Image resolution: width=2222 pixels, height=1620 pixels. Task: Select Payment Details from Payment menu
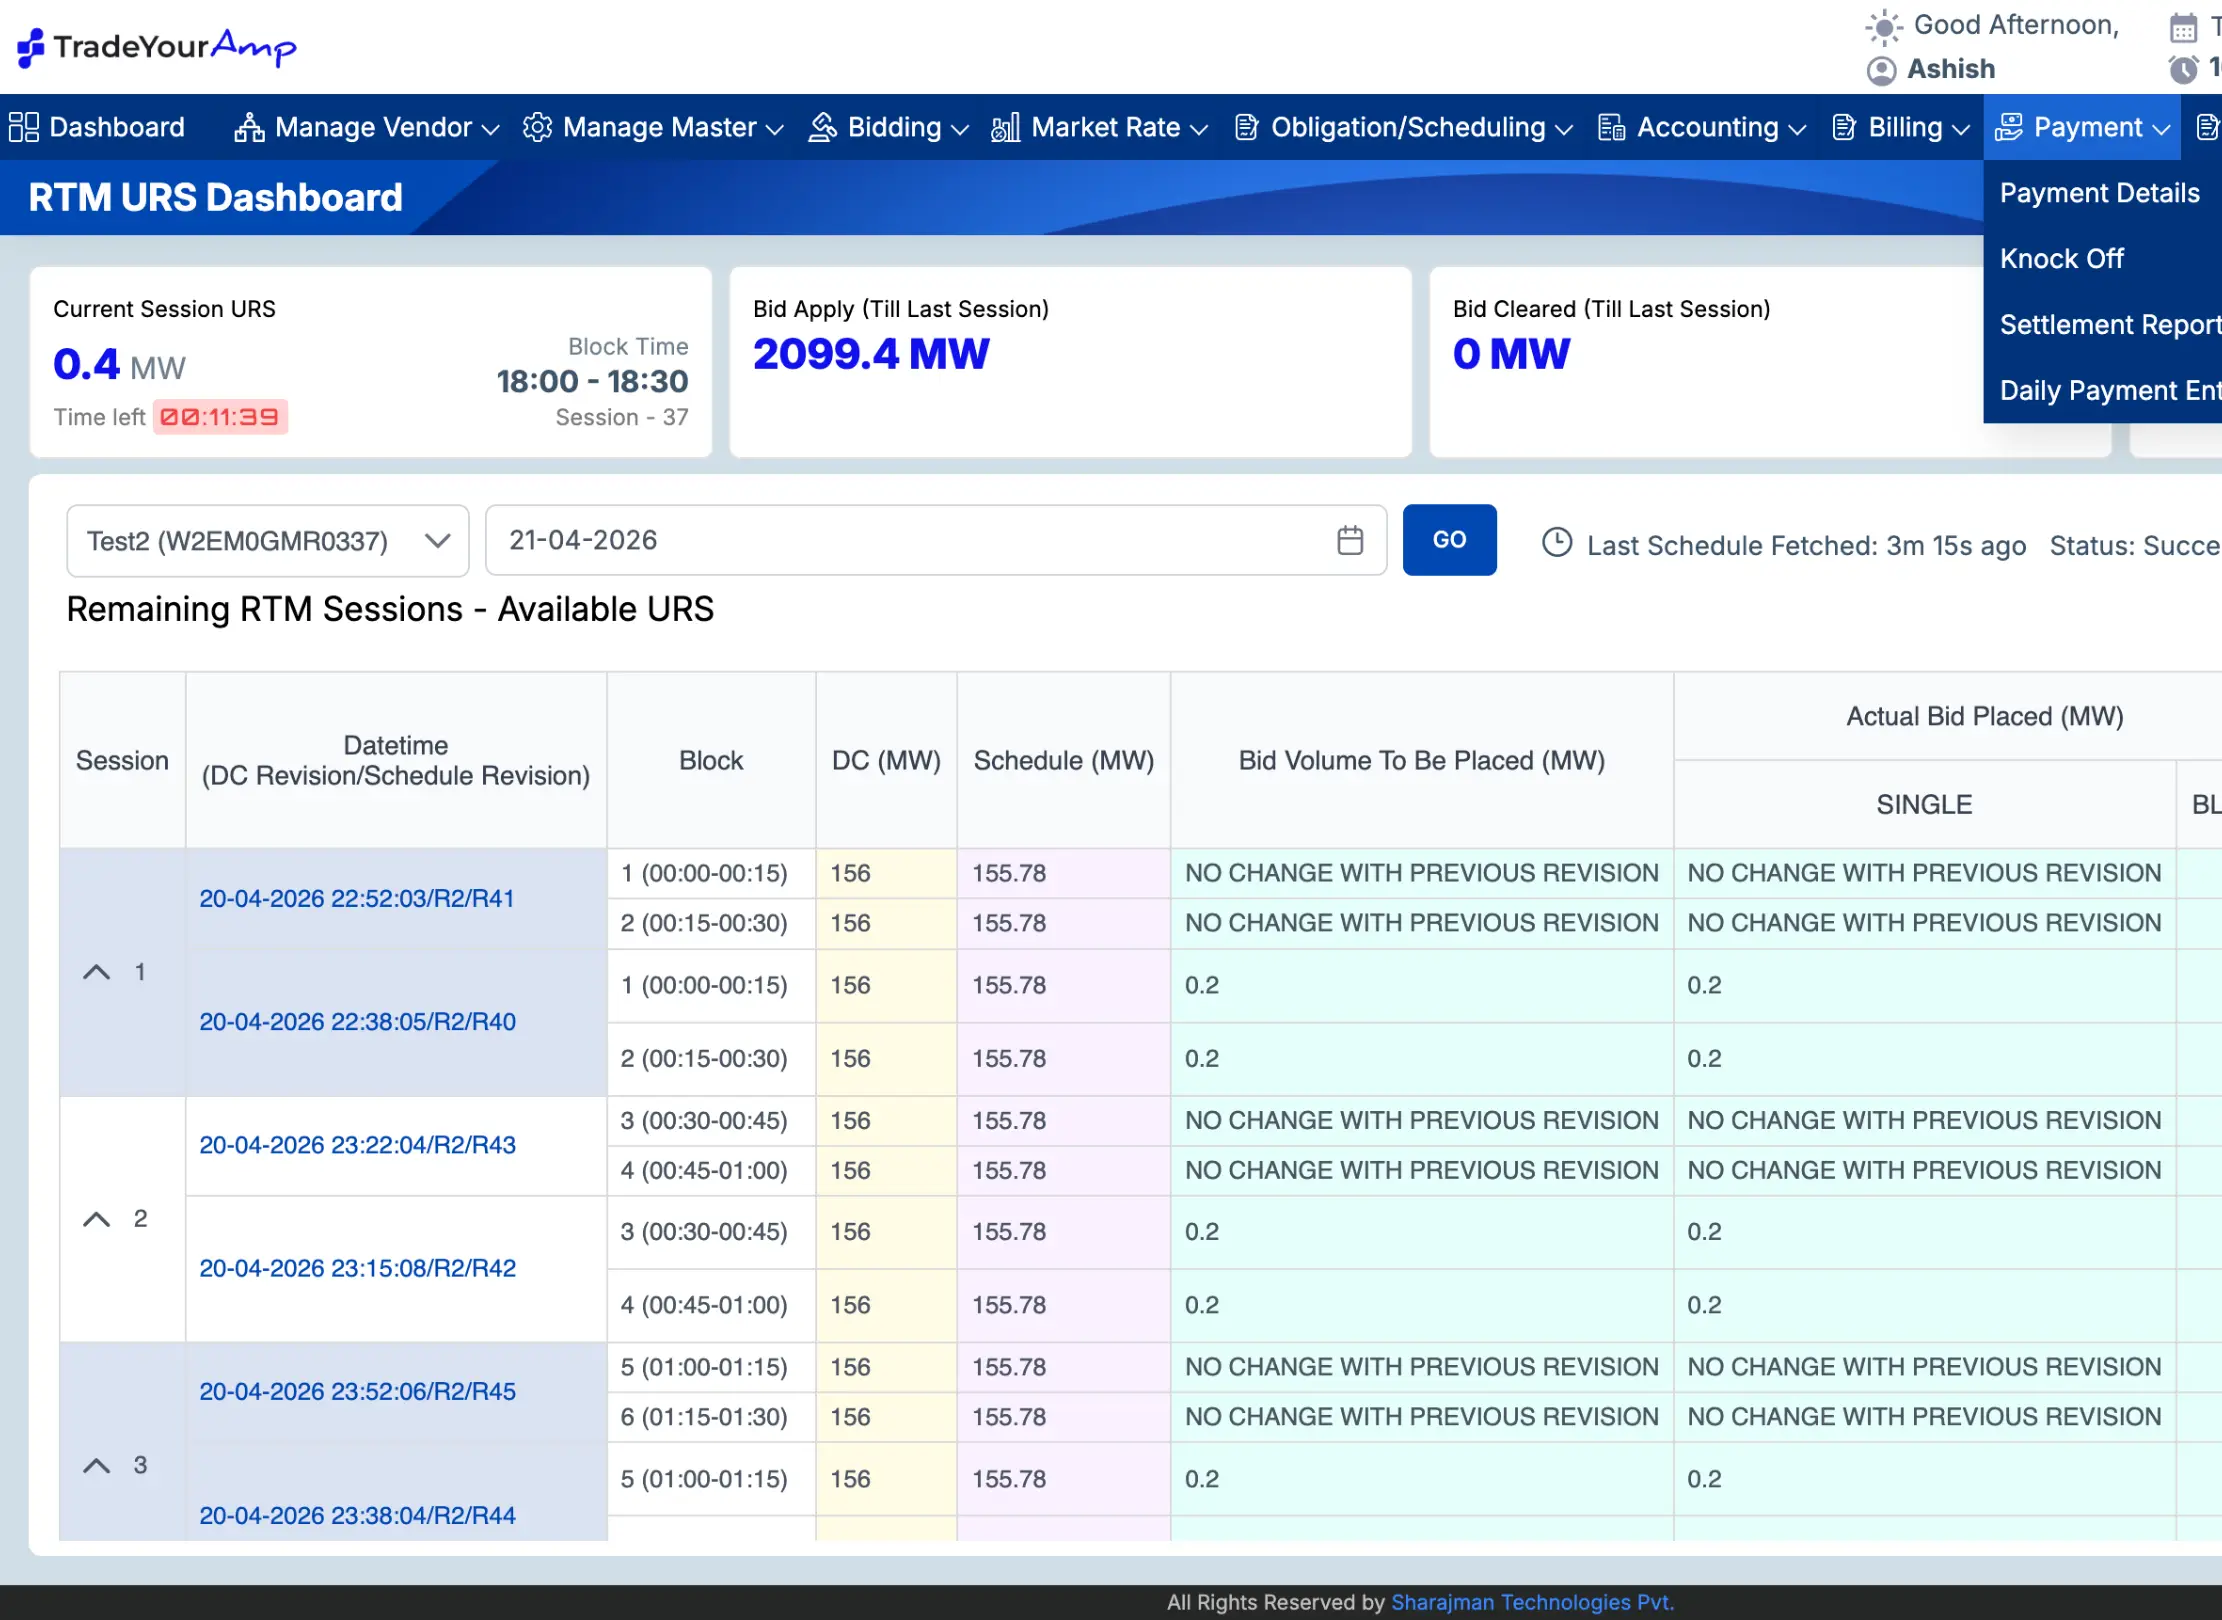point(2099,193)
